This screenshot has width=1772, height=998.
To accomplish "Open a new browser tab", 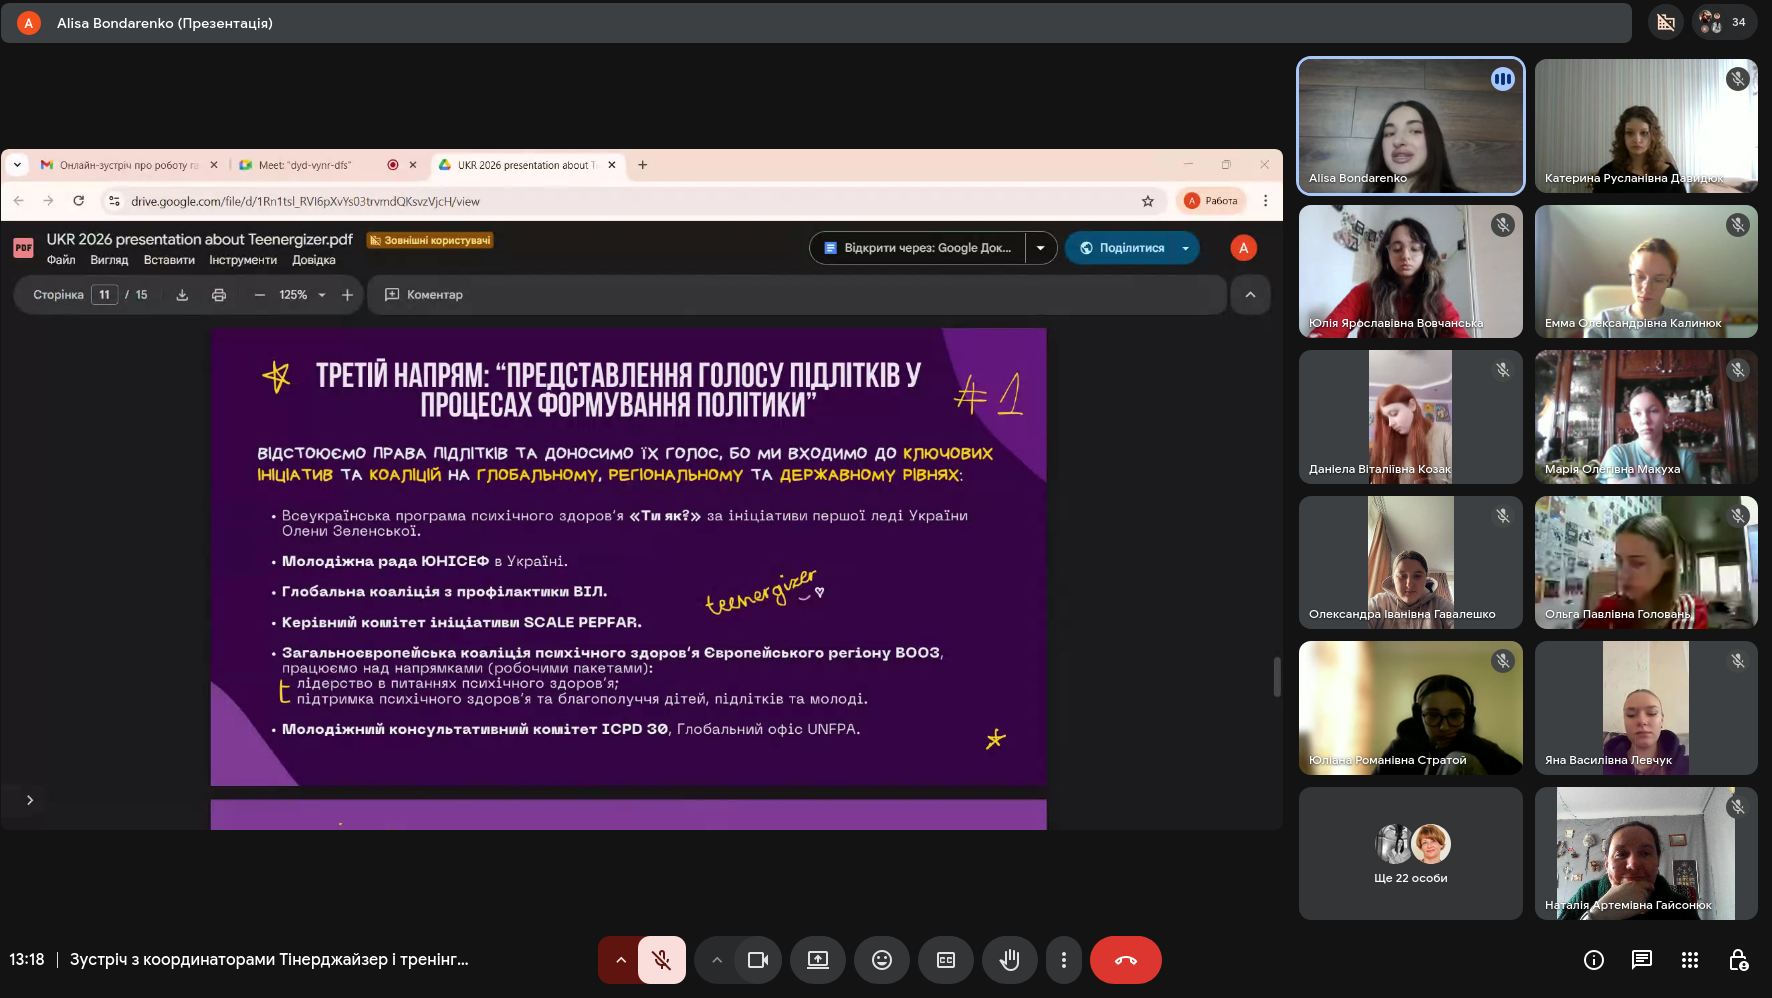I will (643, 165).
